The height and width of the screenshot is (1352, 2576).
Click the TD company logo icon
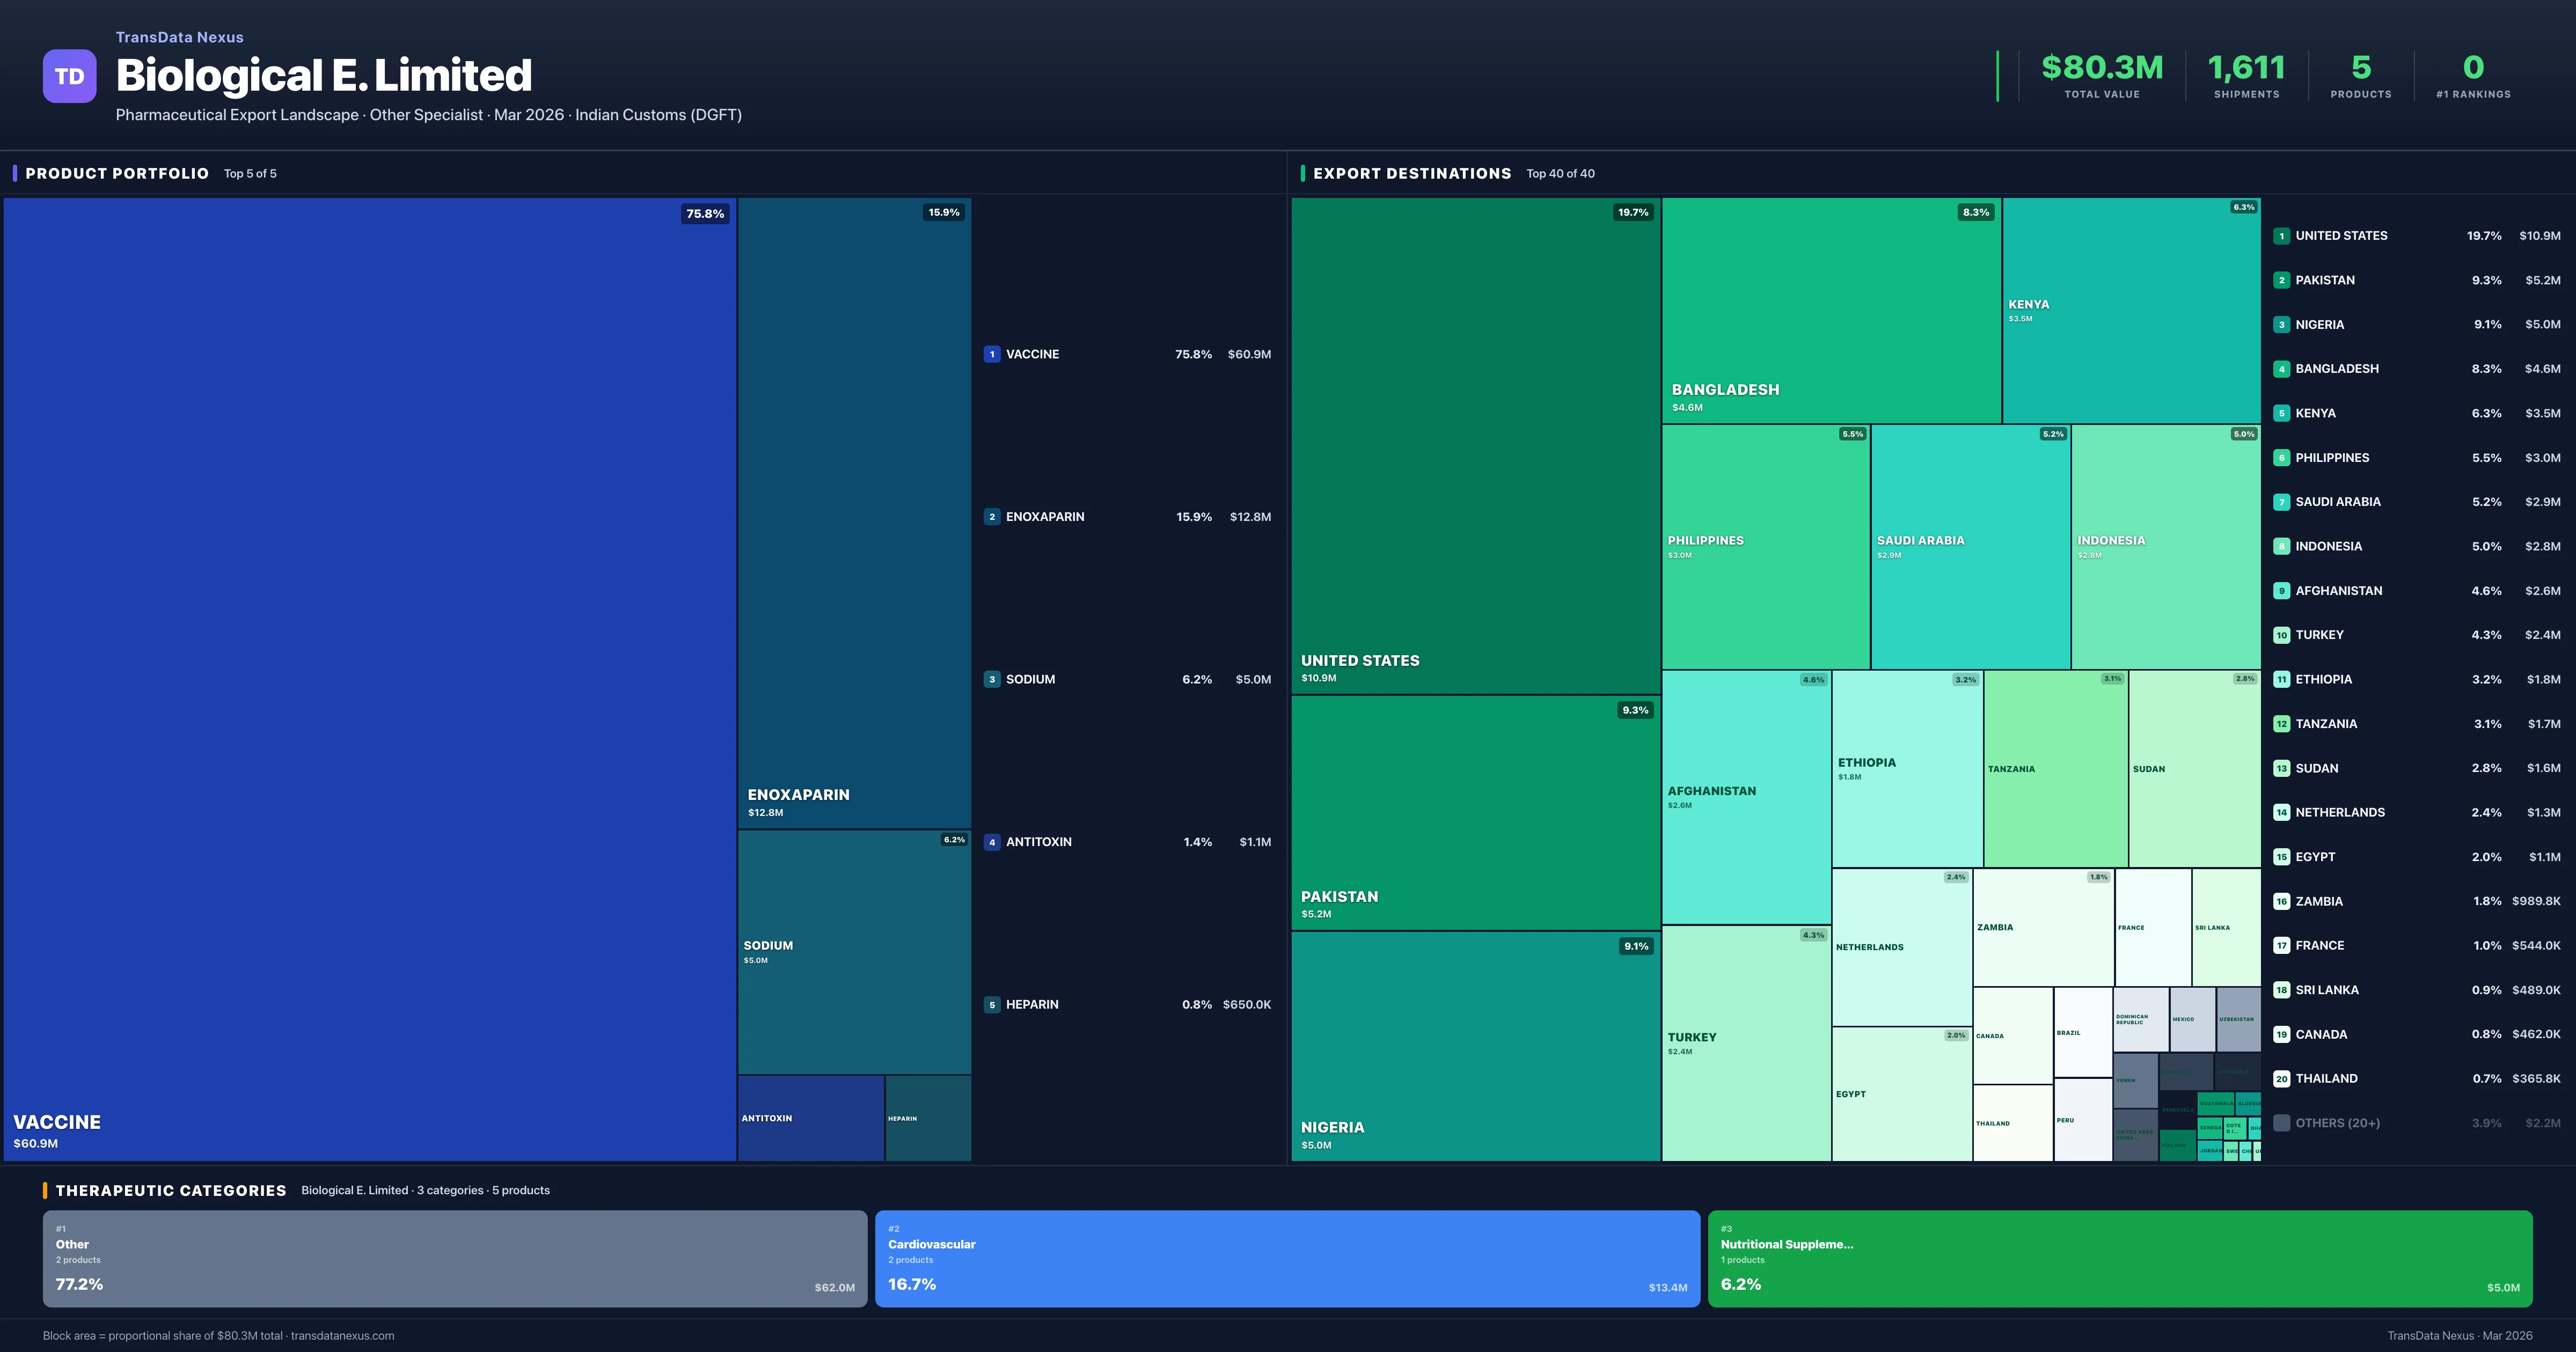point(69,76)
